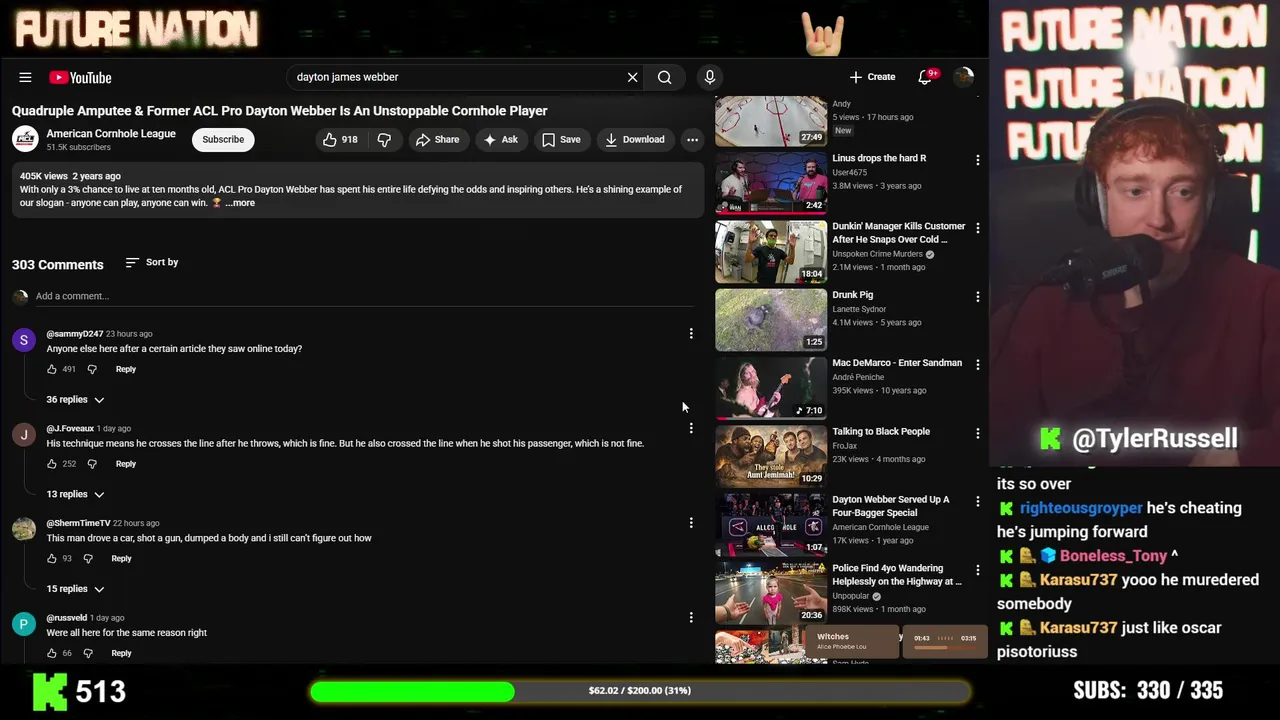
Task: Dislike the video
Action: click(x=384, y=140)
